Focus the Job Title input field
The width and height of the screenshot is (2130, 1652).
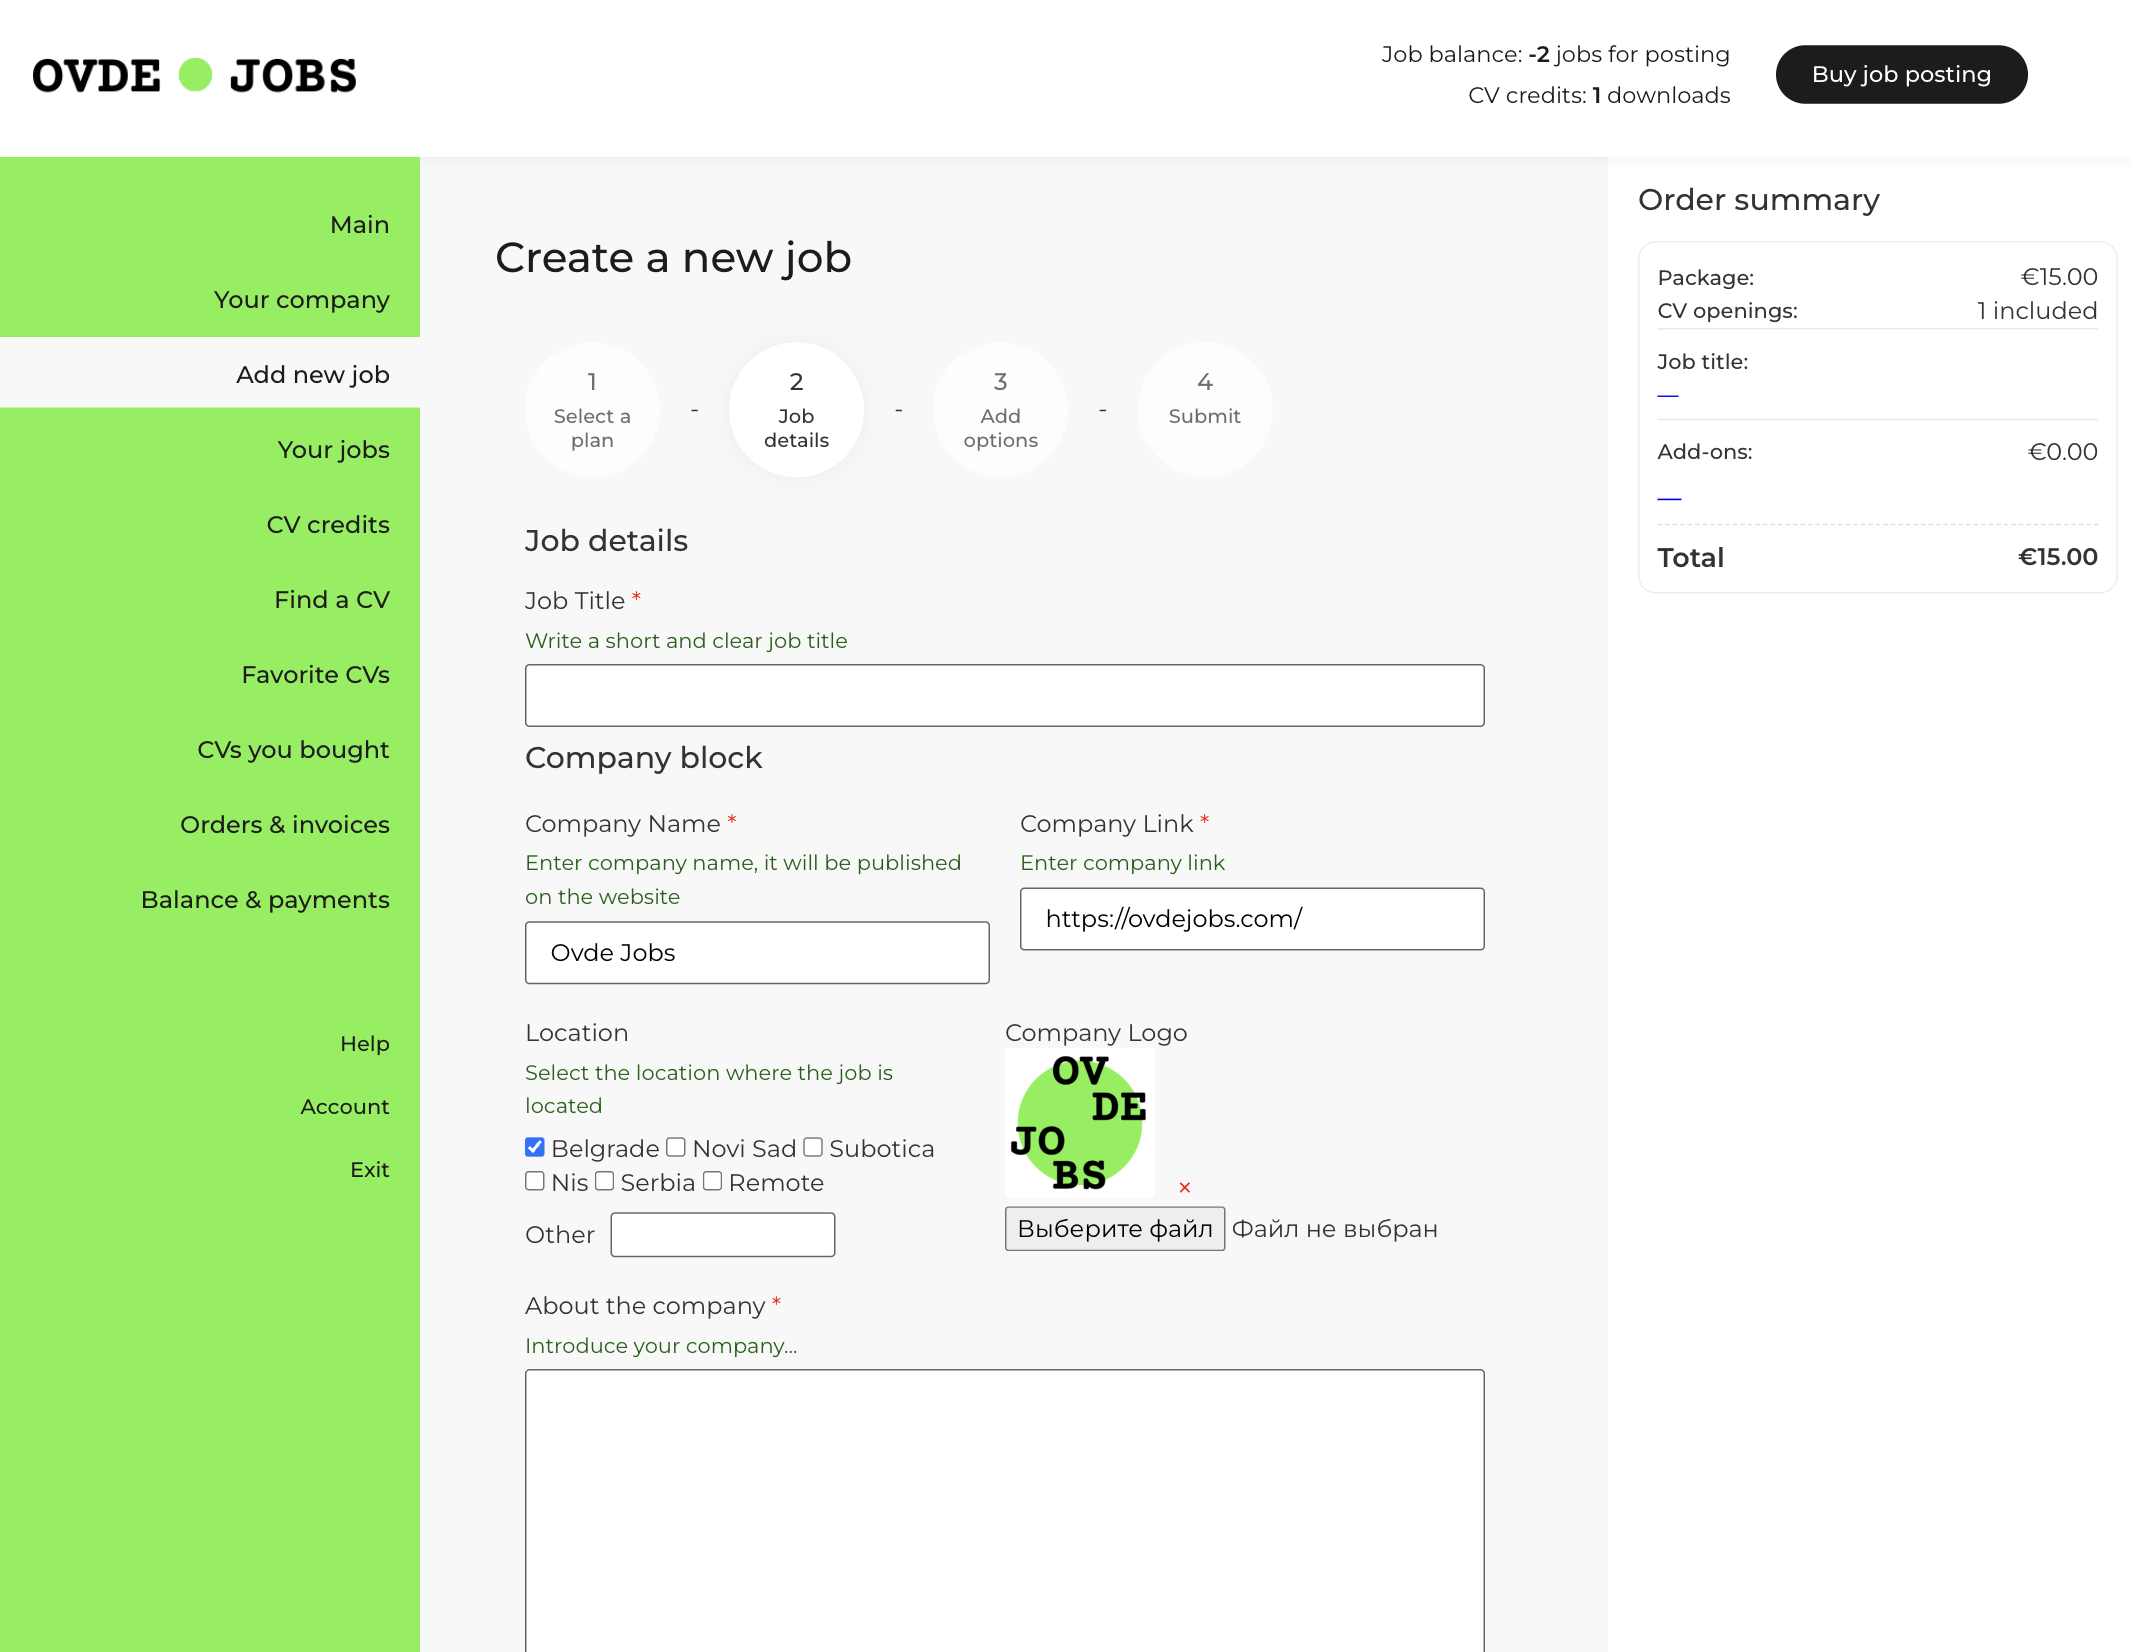coord(1004,696)
